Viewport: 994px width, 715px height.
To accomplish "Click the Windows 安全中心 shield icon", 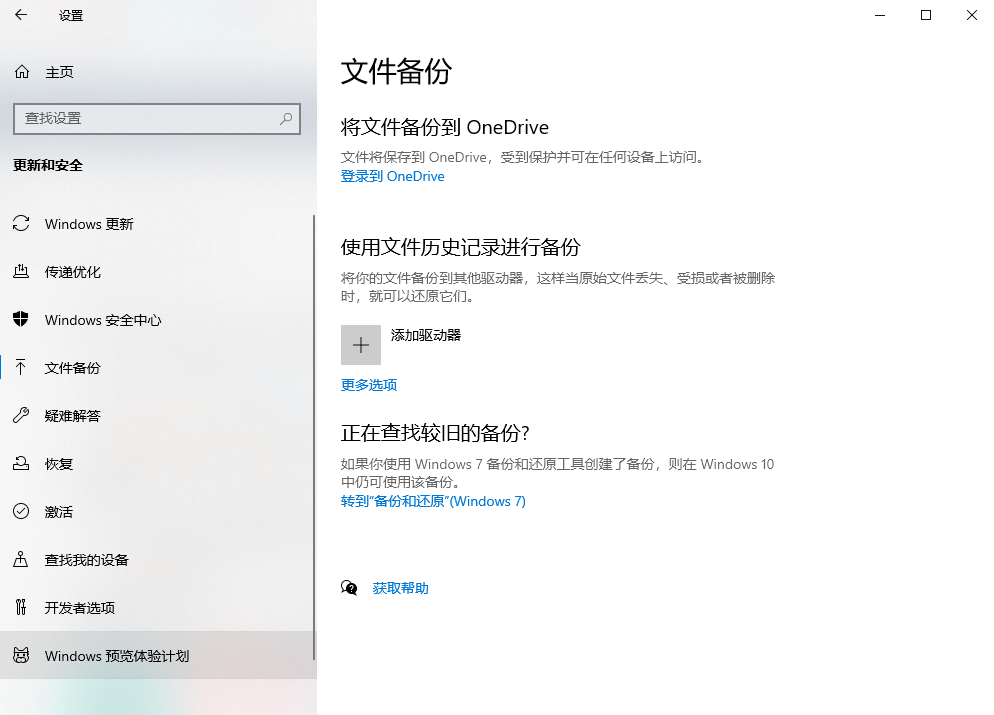I will pyautogui.click(x=21, y=320).
